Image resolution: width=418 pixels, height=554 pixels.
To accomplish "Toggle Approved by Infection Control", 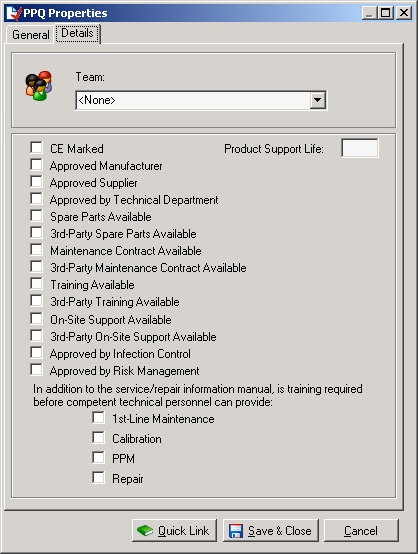I will click(x=36, y=353).
